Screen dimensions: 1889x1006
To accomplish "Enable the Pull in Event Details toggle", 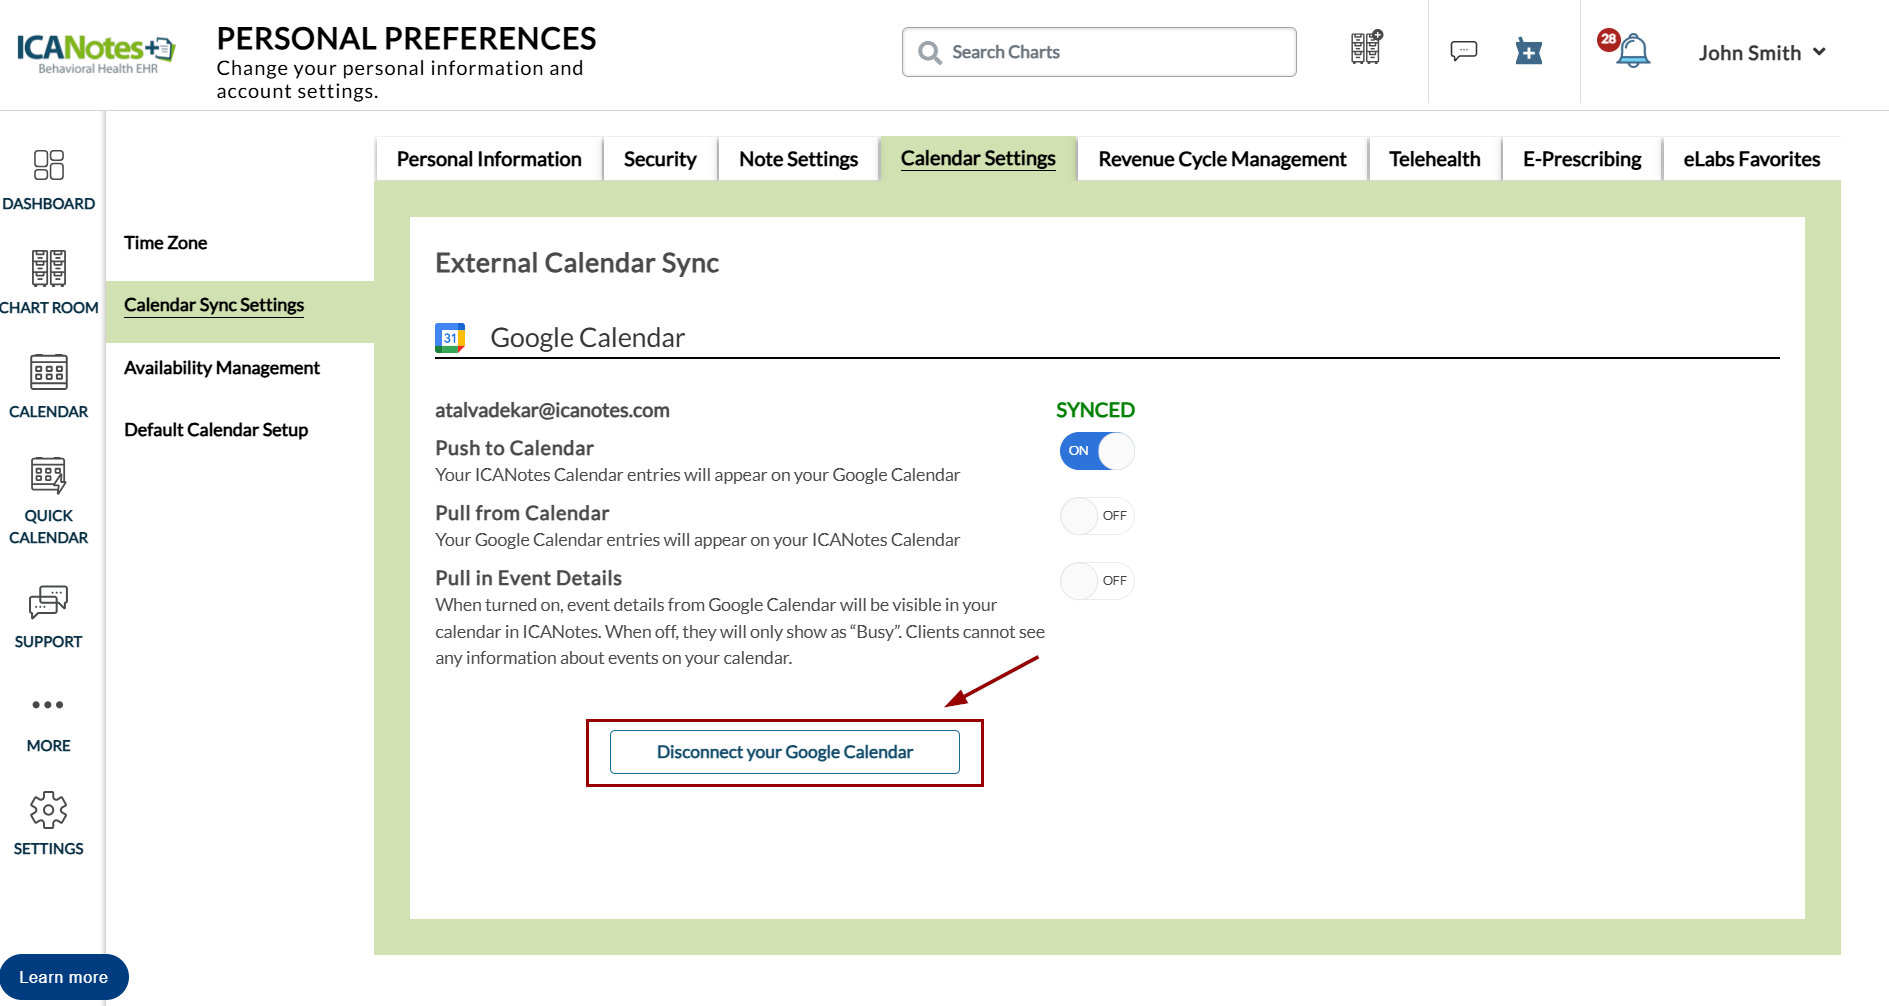I will click(x=1097, y=581).
